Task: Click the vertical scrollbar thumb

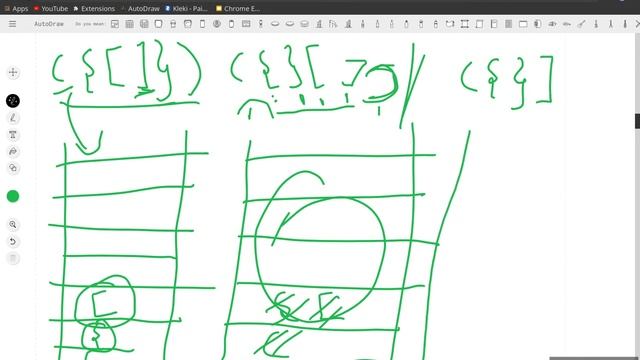Action: (637, 121)
